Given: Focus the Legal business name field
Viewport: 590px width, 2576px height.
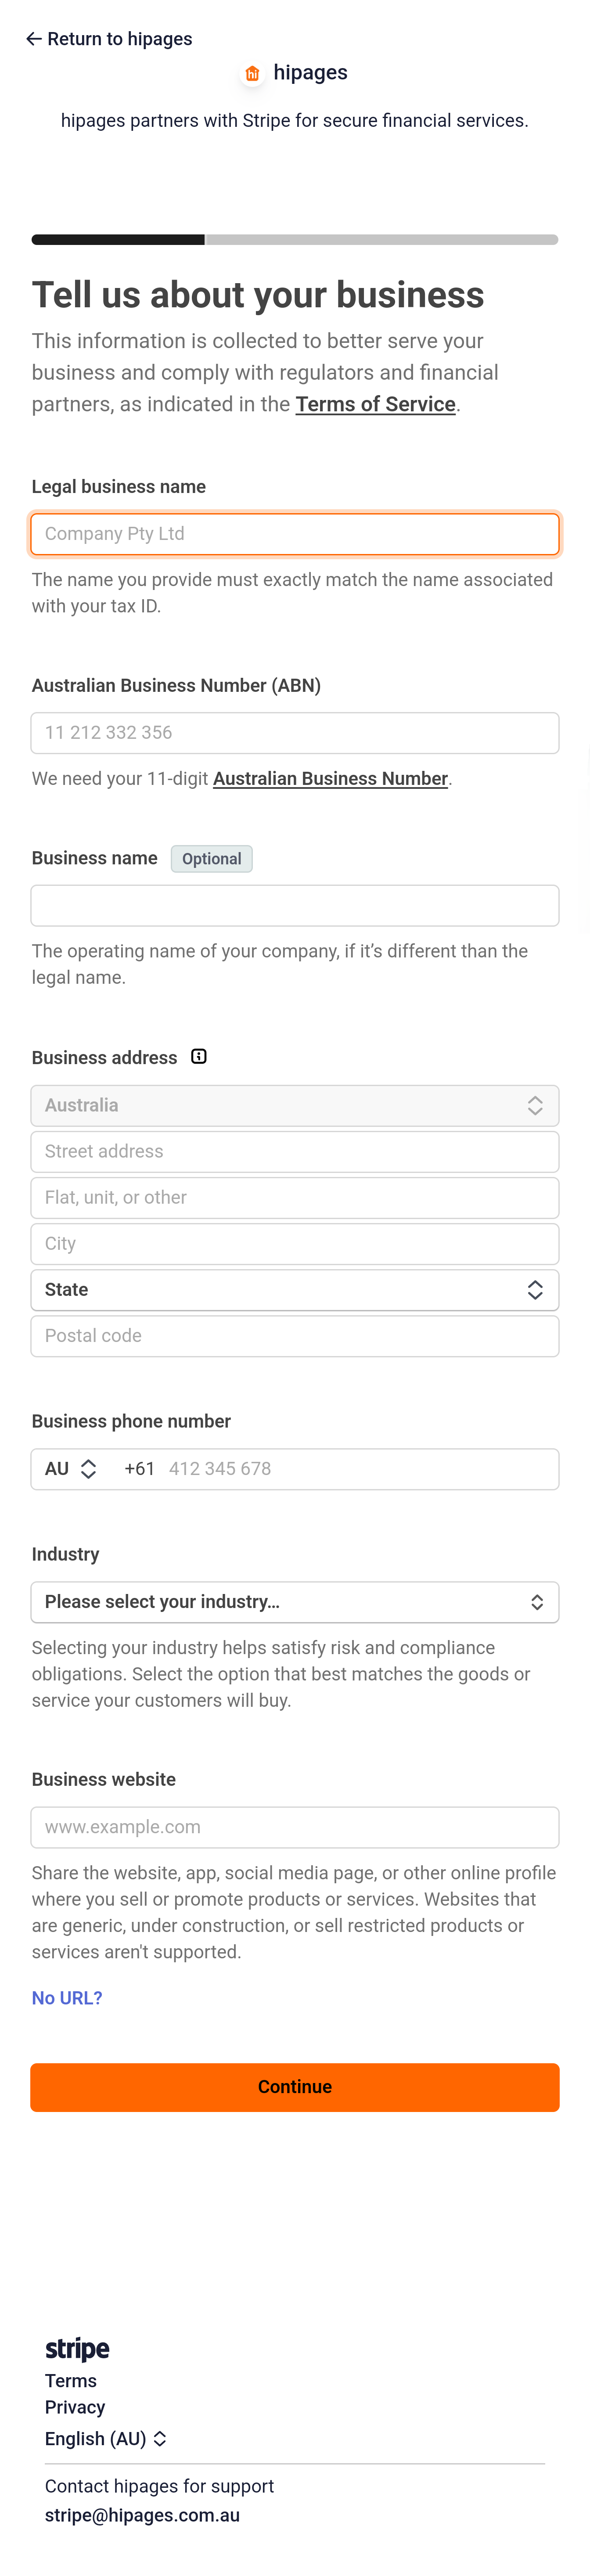Looking at the screenshot, I should coord(294,534).
